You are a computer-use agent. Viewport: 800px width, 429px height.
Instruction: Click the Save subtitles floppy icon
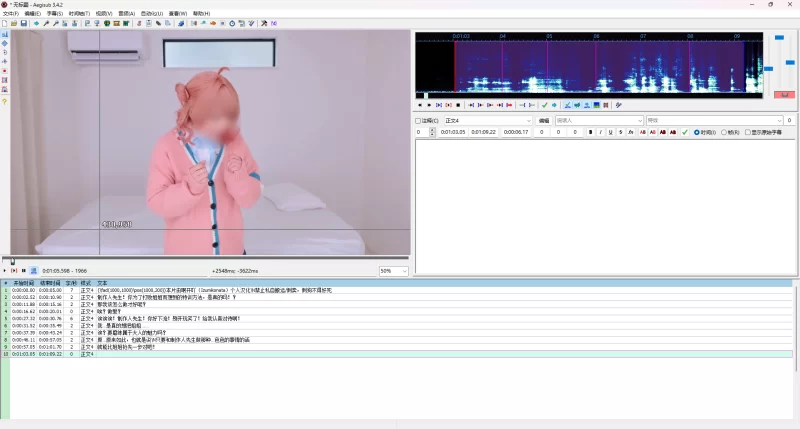click(x=23, y=23)
